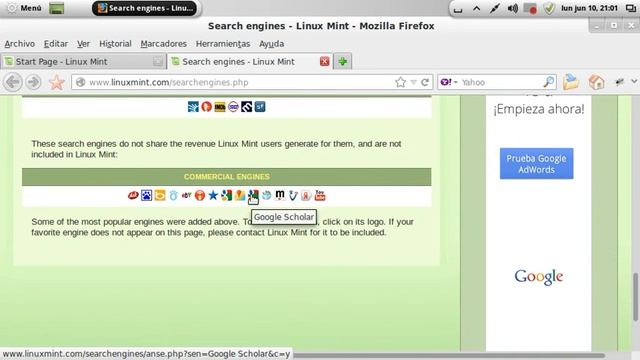The height and width of the screenshot is (360, 640).
Task: Open the volume speaker tray icon
Action: point(513,8)
